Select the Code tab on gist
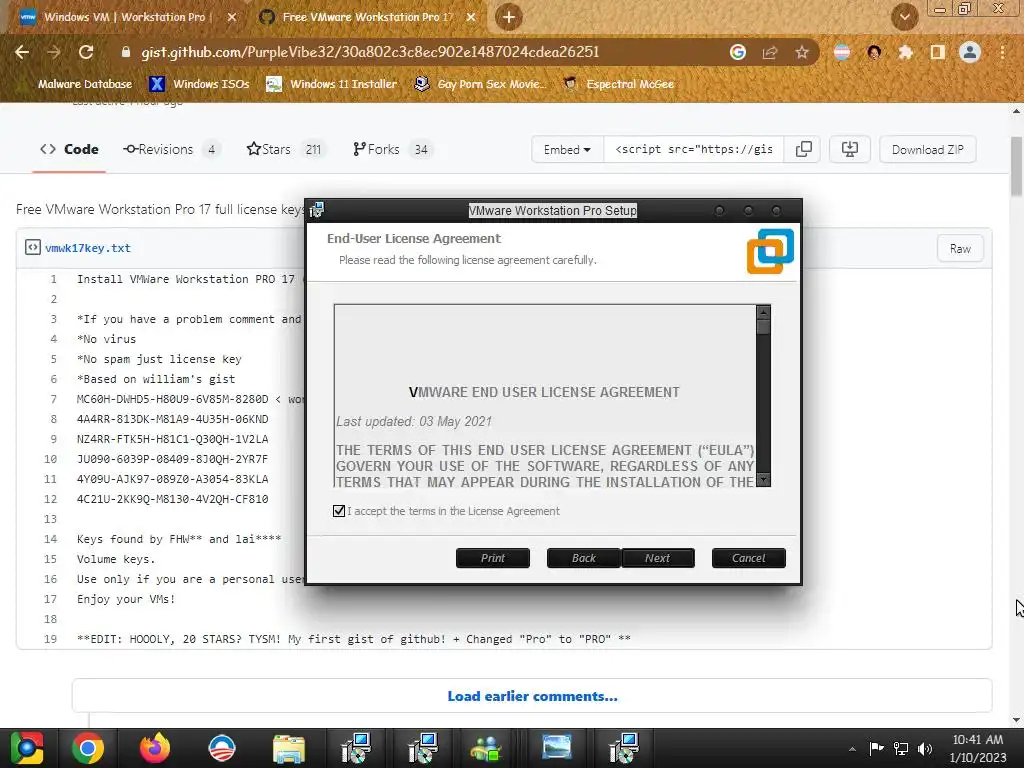This screenshot has width=1024, height=768. point(69,149)
